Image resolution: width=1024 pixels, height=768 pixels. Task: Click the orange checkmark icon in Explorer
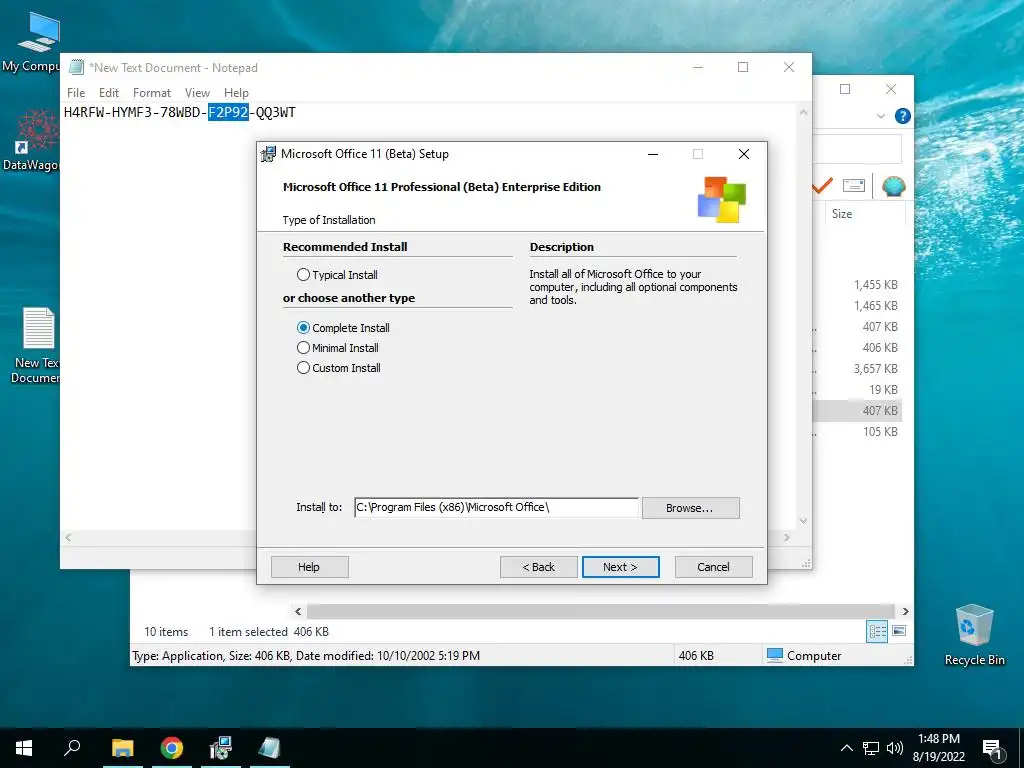point(822,186)
